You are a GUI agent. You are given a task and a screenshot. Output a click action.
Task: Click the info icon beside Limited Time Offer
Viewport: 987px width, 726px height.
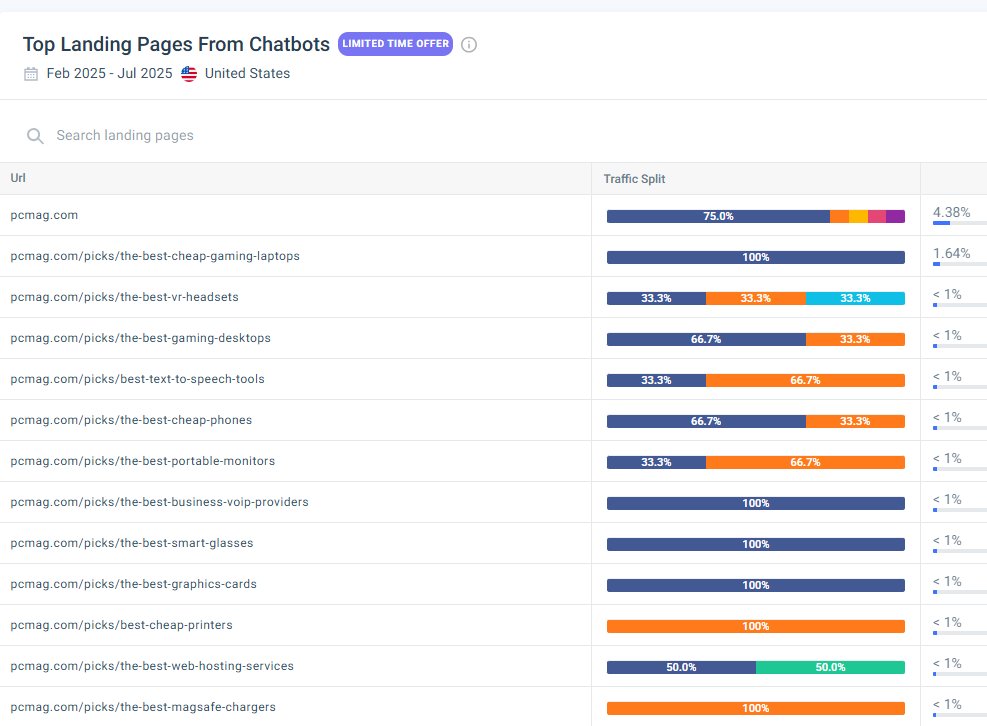pyautogui.click(x=468, y=45)
